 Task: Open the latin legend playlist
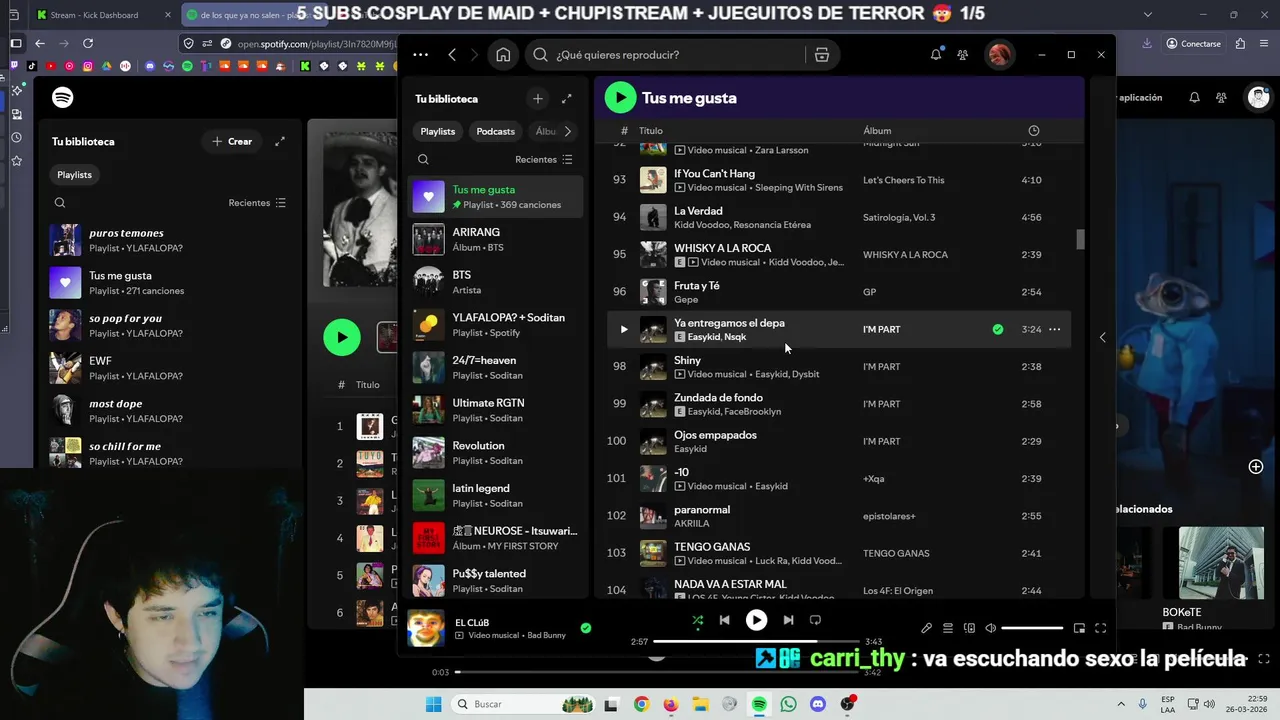coord(496,495)
